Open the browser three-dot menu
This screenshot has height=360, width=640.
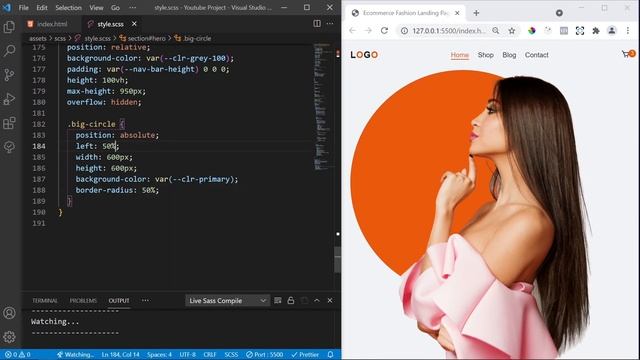pos(628,31)
